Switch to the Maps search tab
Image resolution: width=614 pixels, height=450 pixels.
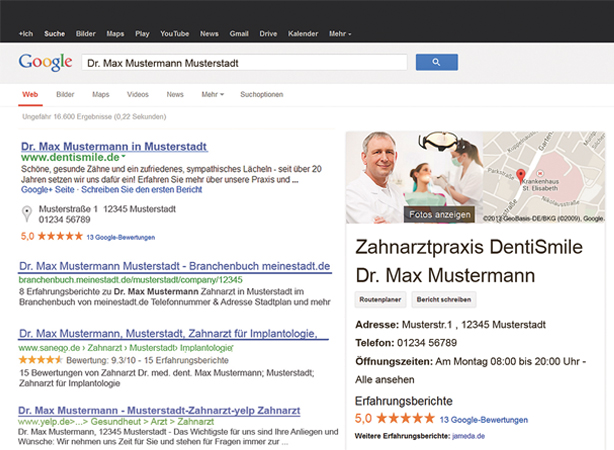[x=101, y=94]
